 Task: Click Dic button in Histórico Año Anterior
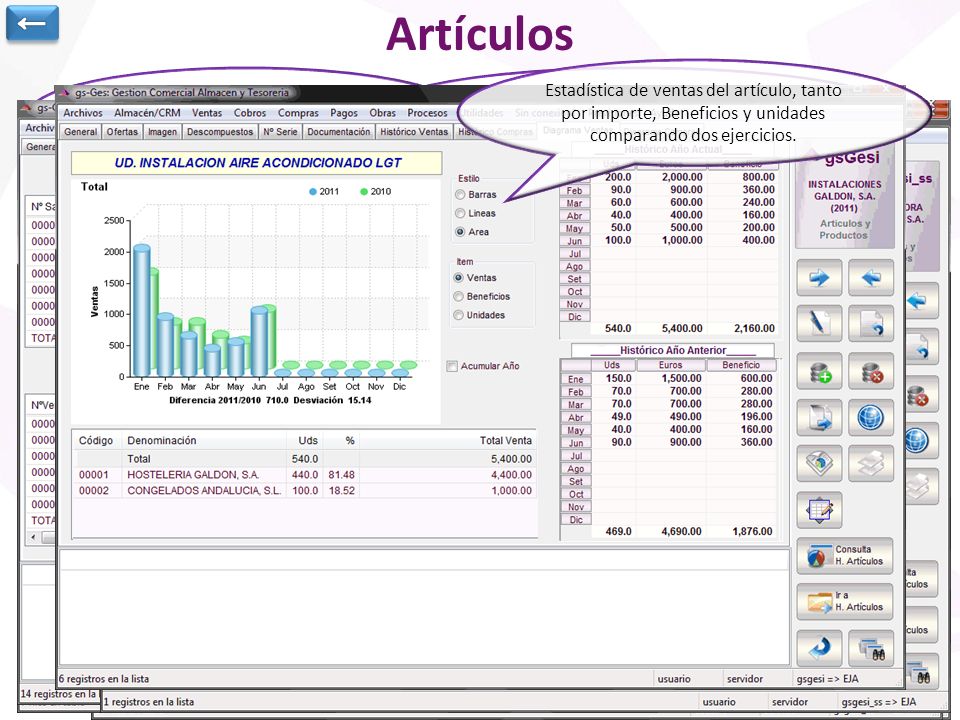click(576, 520)
